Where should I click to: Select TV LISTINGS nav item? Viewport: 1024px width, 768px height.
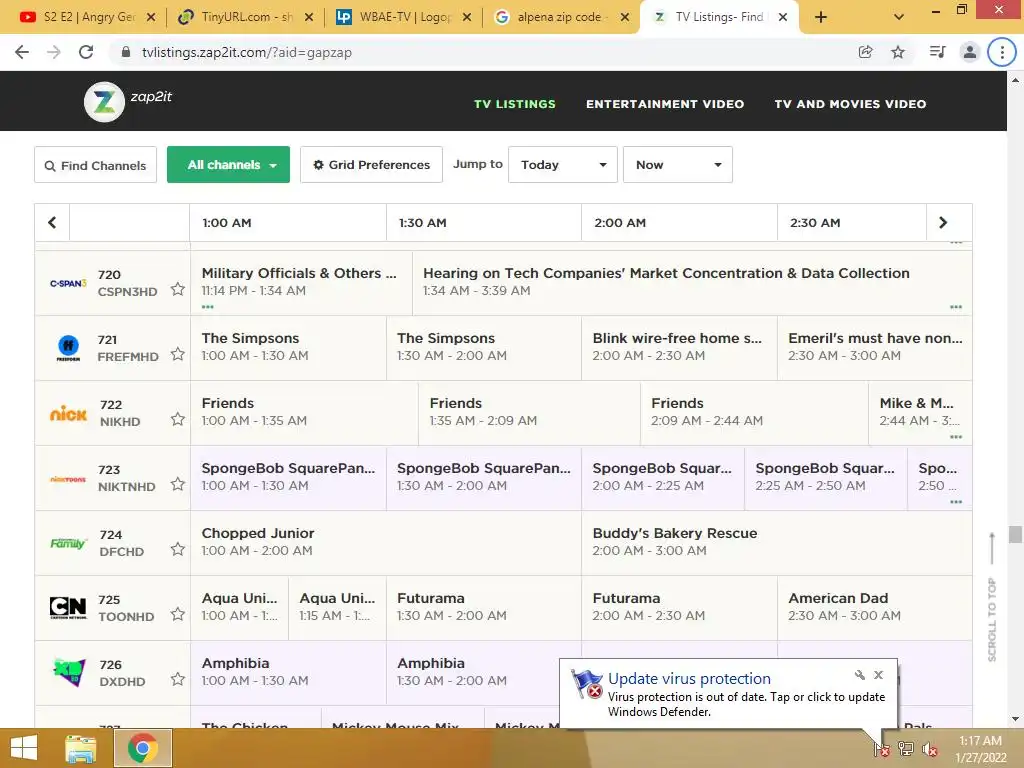point(515,104)
